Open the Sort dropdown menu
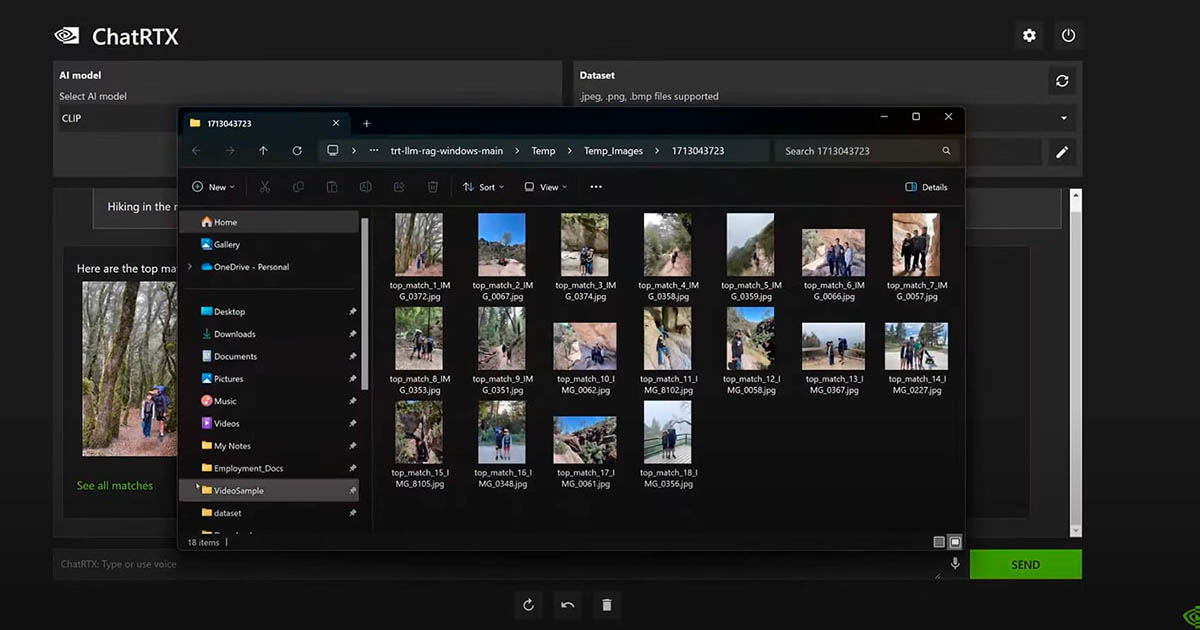The height and width of the screenshot is (630, 1200). [x=482, y=187]
